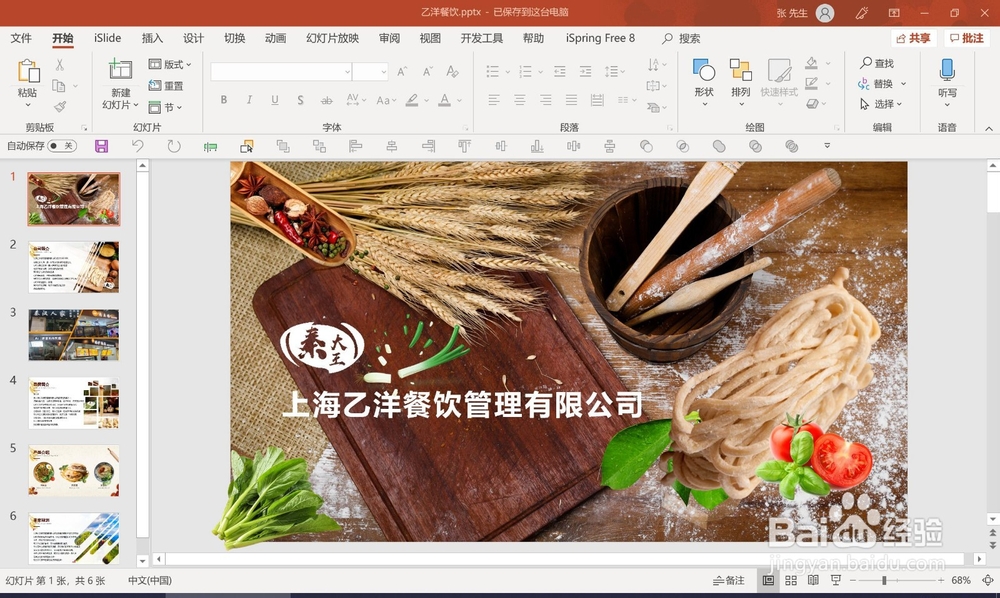1000x598 pixels.
Task: Select slide 5 thumbnail
Action: [73, 470]
